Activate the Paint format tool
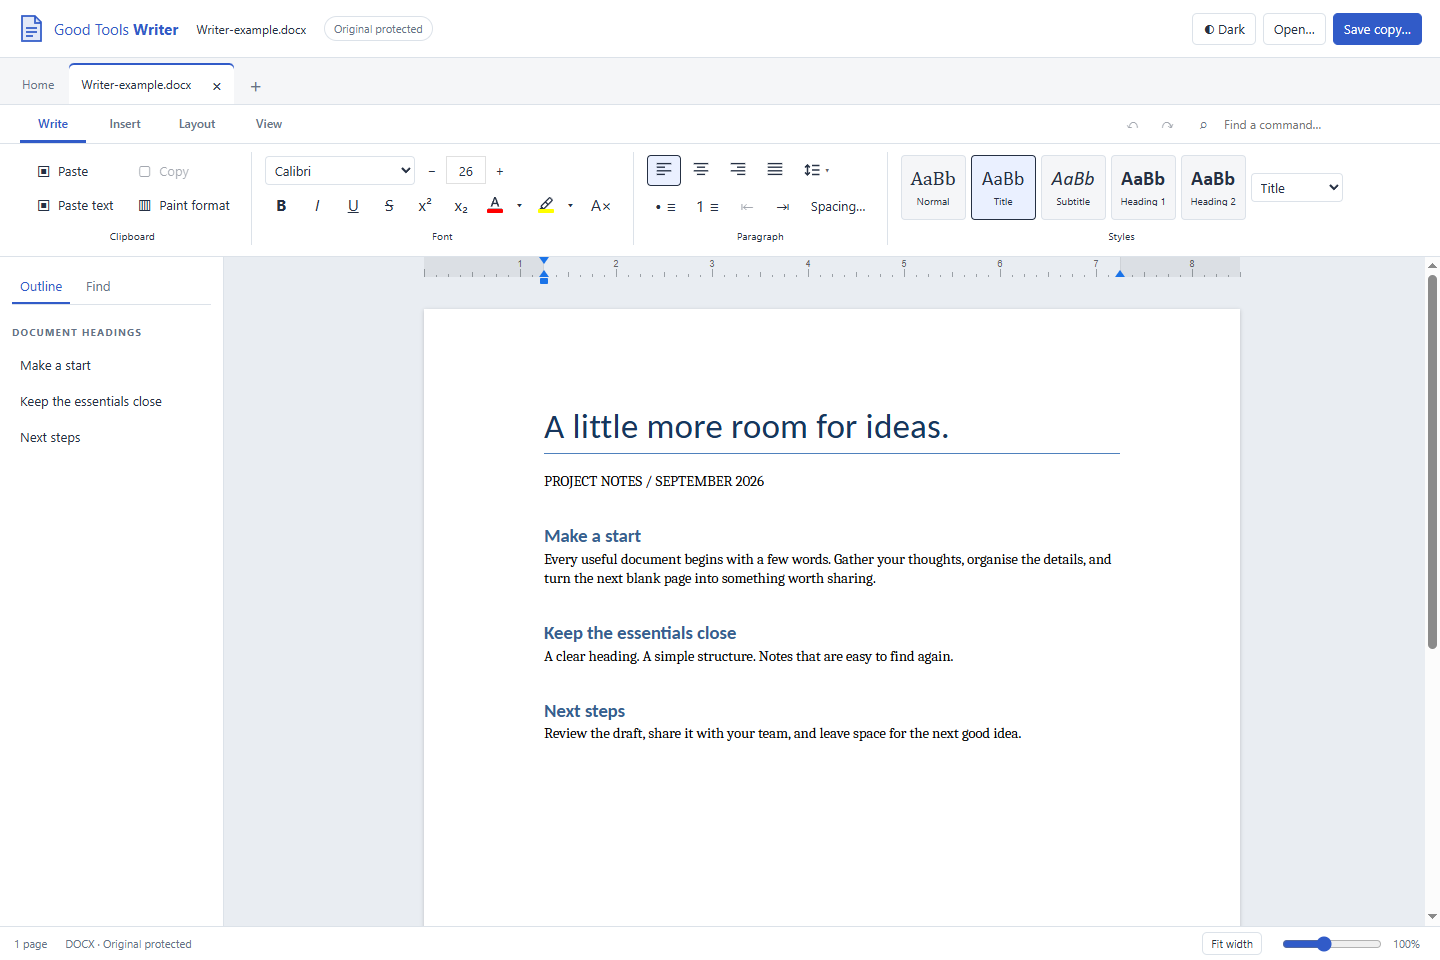The height and width of the screenshot is (960, 1440). click(184, 206)
